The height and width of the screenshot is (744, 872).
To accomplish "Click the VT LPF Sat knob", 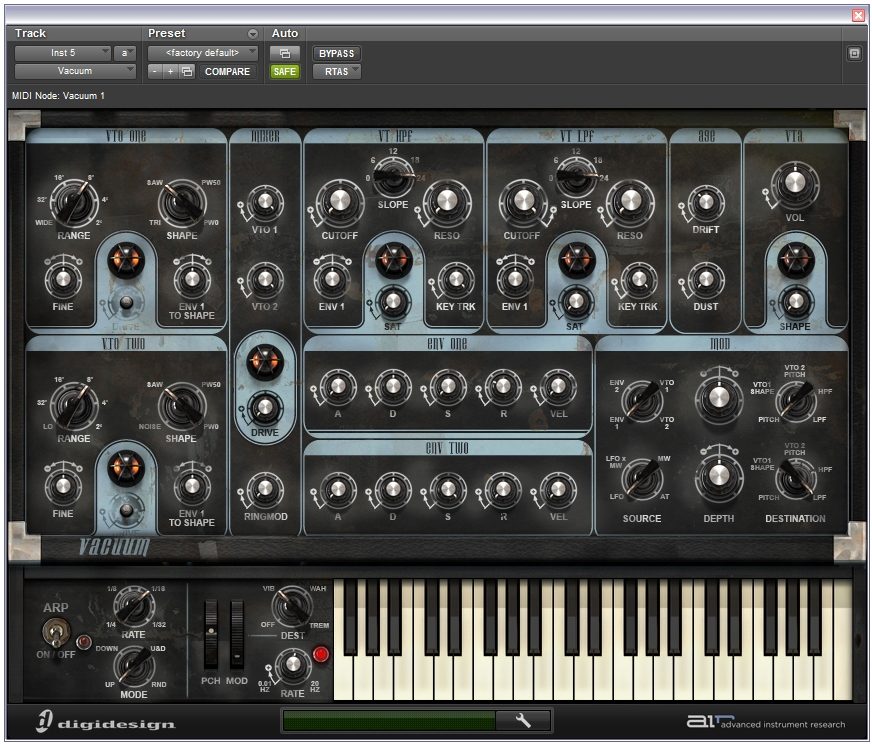I will (576, 301).
